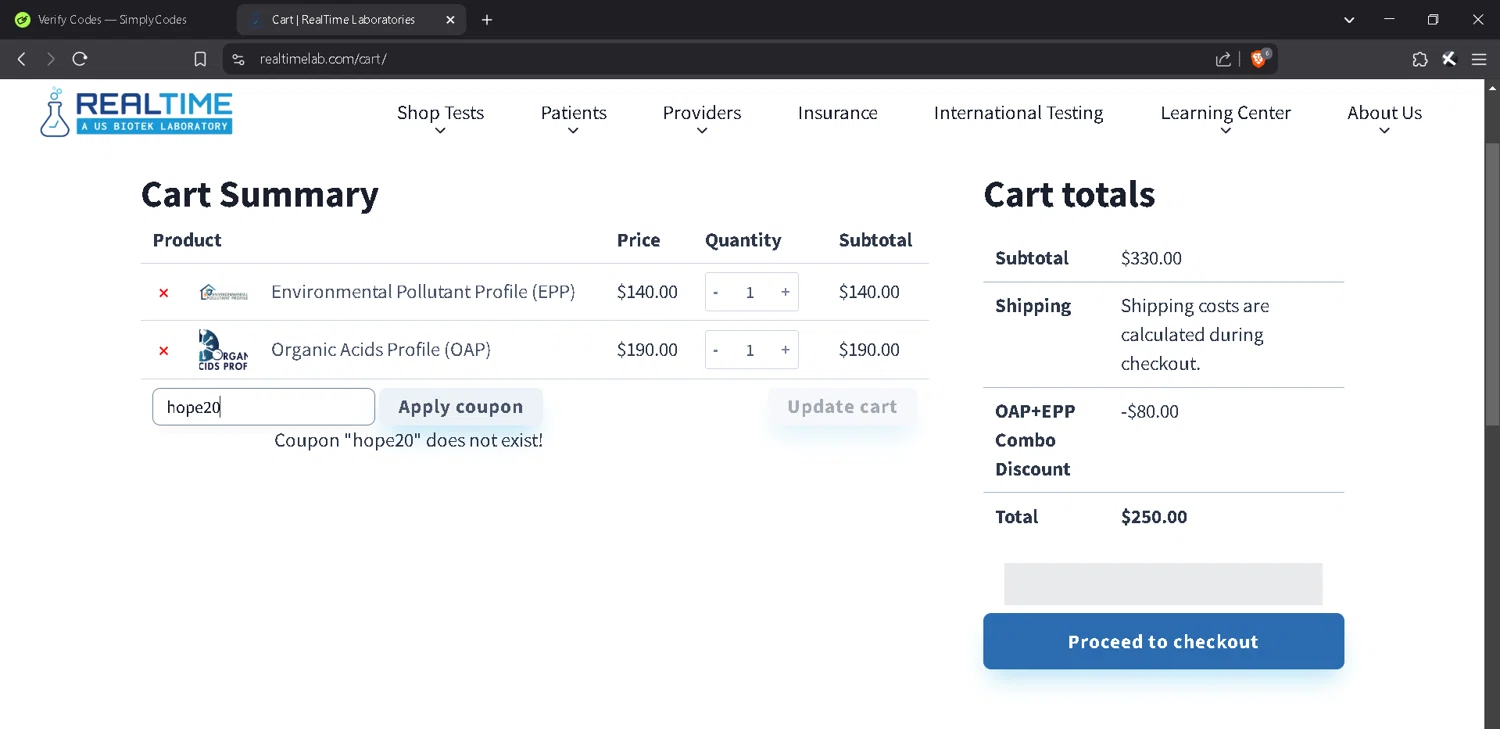The height and width of the screenshot is (729, 1500).
Task: Remove Environmental Pollutant Profile from cart
Action: coord(164,293)
